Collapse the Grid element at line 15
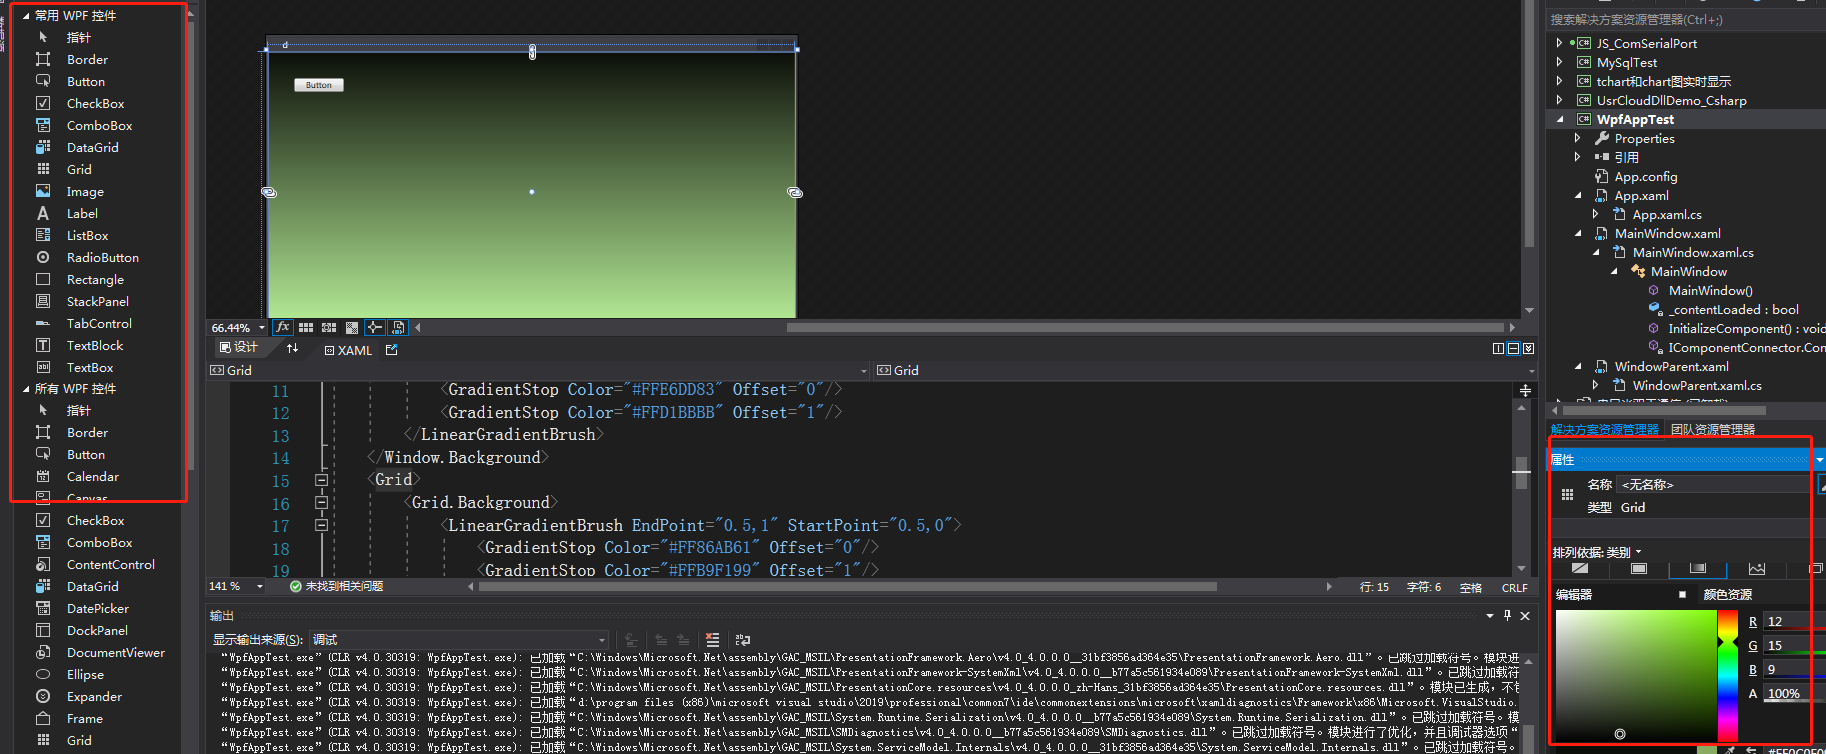 (321, 480)
